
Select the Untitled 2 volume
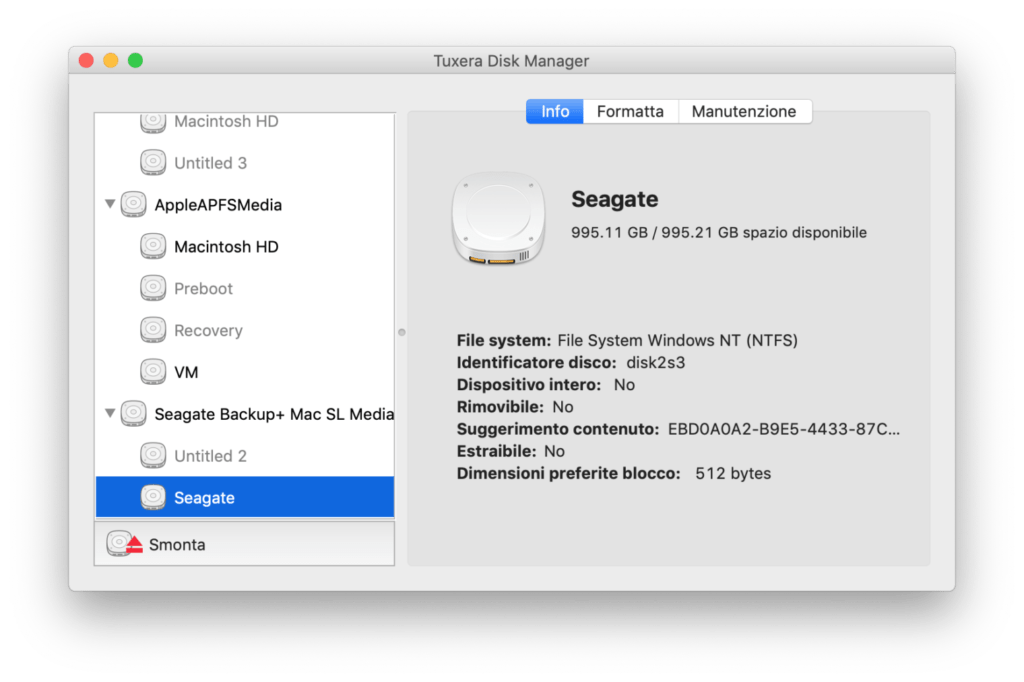pyautogui.click(x=245, y=455)
